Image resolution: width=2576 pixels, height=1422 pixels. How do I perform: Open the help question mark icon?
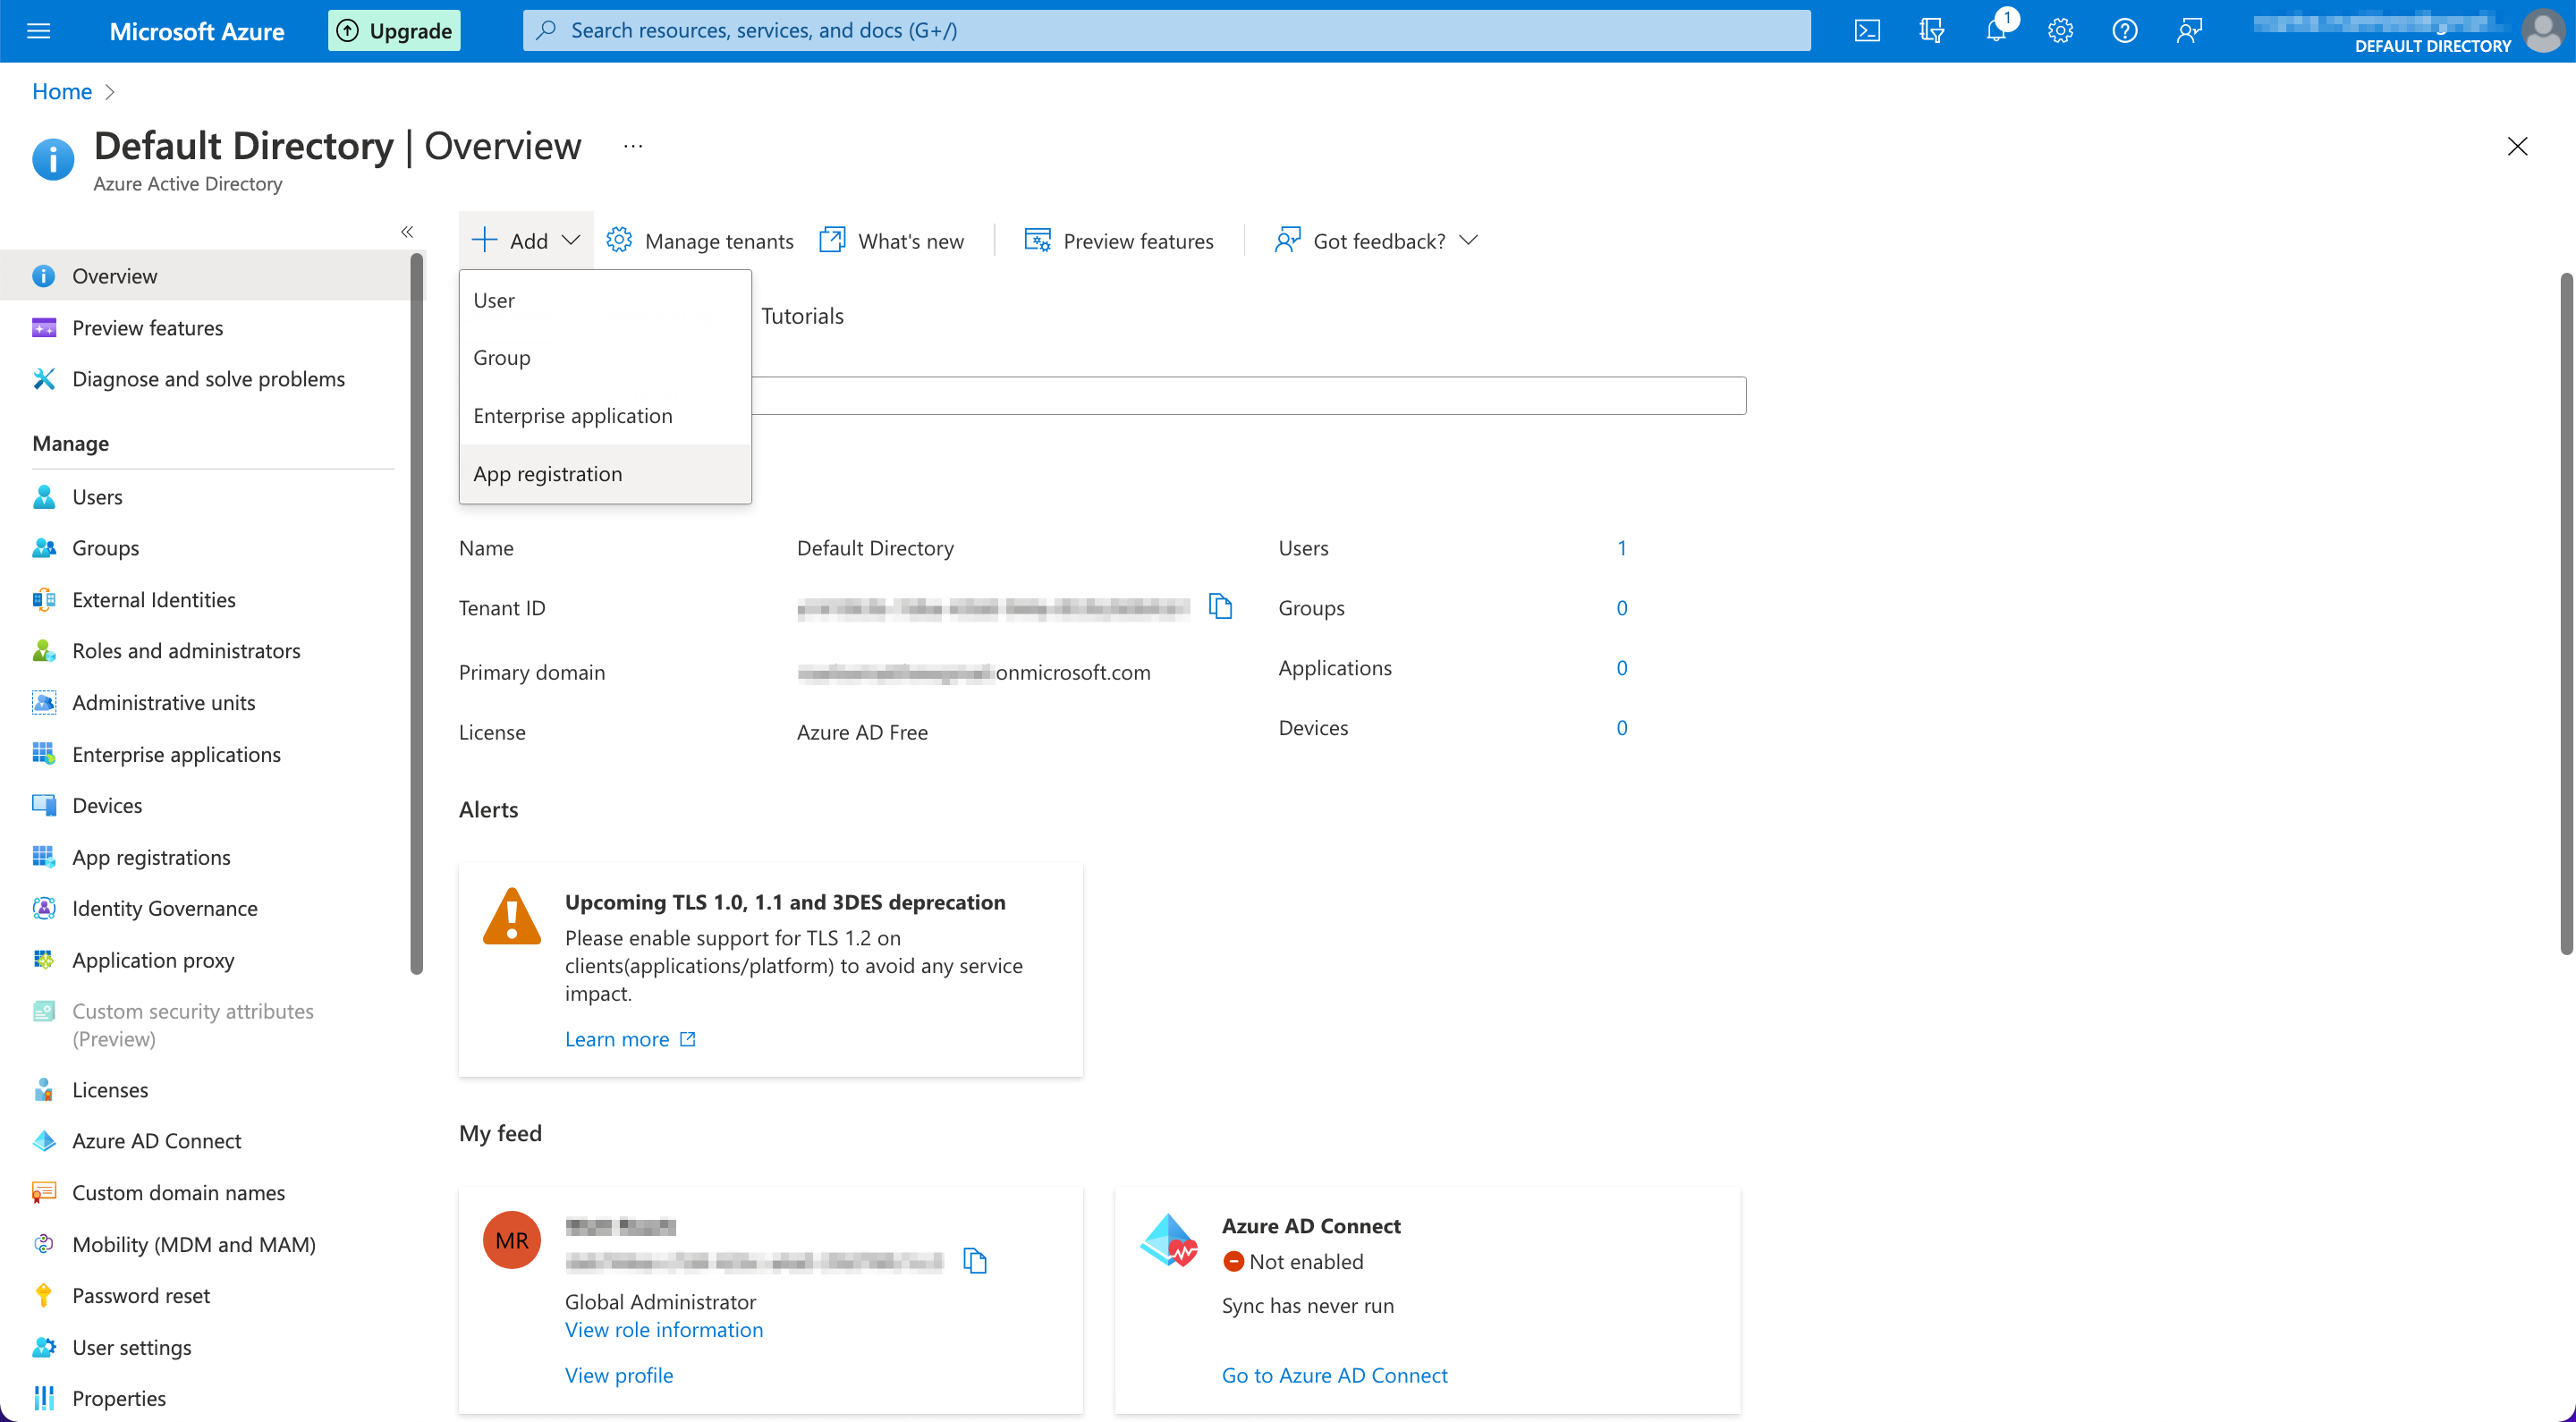point(2124,31)
